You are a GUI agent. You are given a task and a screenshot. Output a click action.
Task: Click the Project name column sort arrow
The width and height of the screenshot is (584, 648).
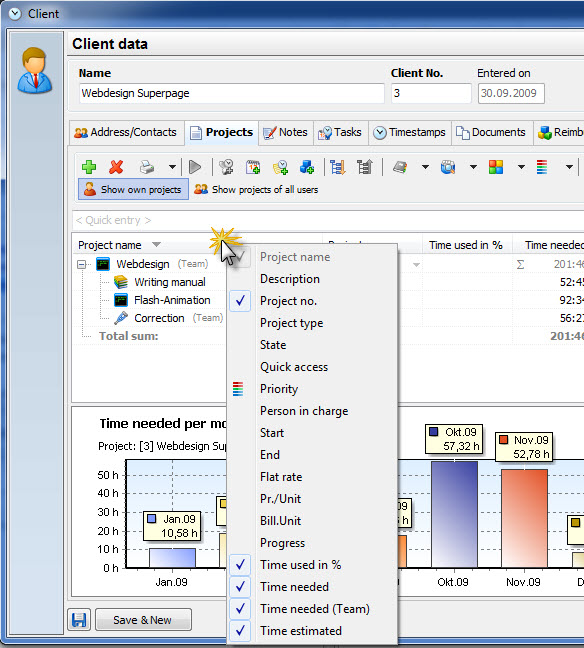pyautogui.click(x=156, y=245)
